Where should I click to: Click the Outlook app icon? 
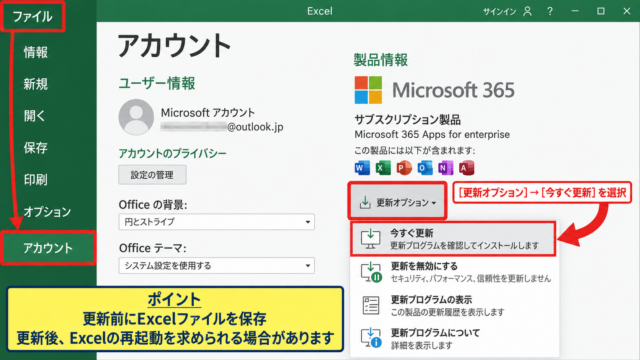[x=424, y=168]
